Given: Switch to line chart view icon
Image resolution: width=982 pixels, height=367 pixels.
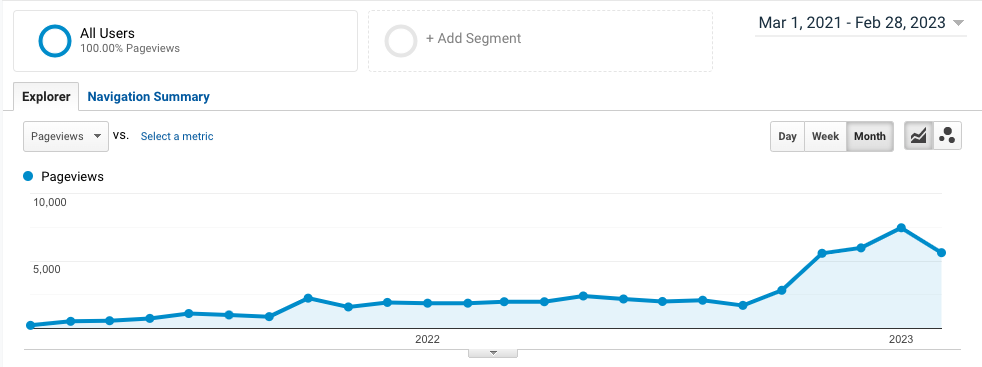Looking at the screenshot, I should click(919, 136).
